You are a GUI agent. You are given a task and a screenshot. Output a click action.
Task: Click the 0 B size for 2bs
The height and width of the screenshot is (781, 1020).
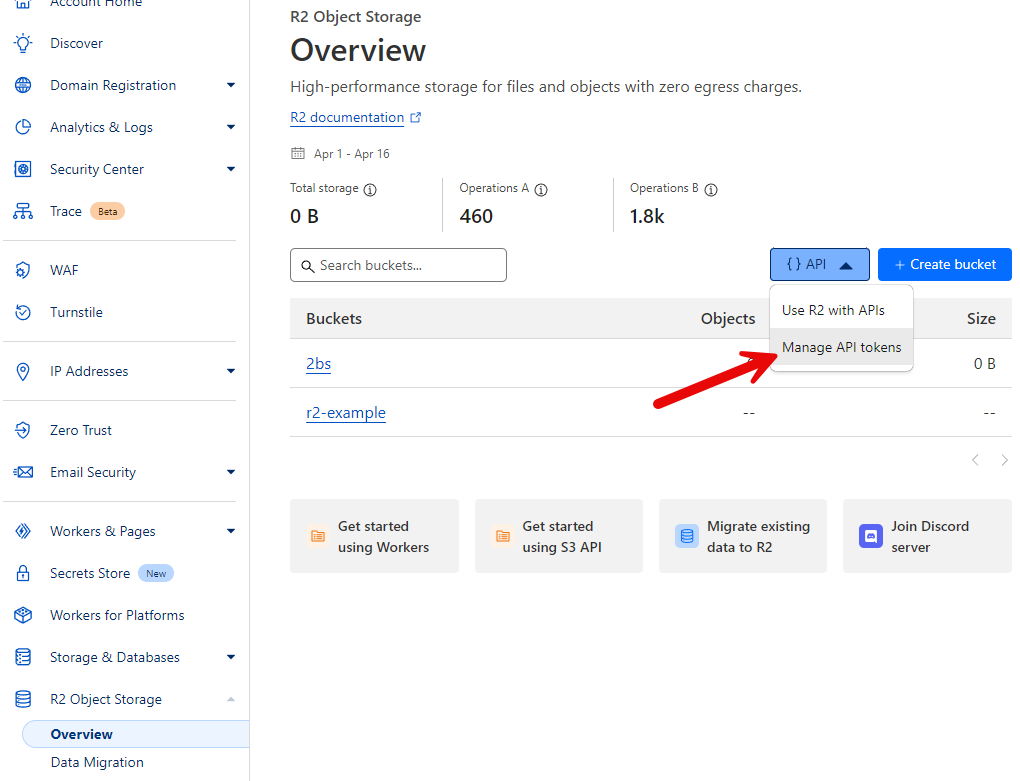pyautogui.click(x=984, y=364)
